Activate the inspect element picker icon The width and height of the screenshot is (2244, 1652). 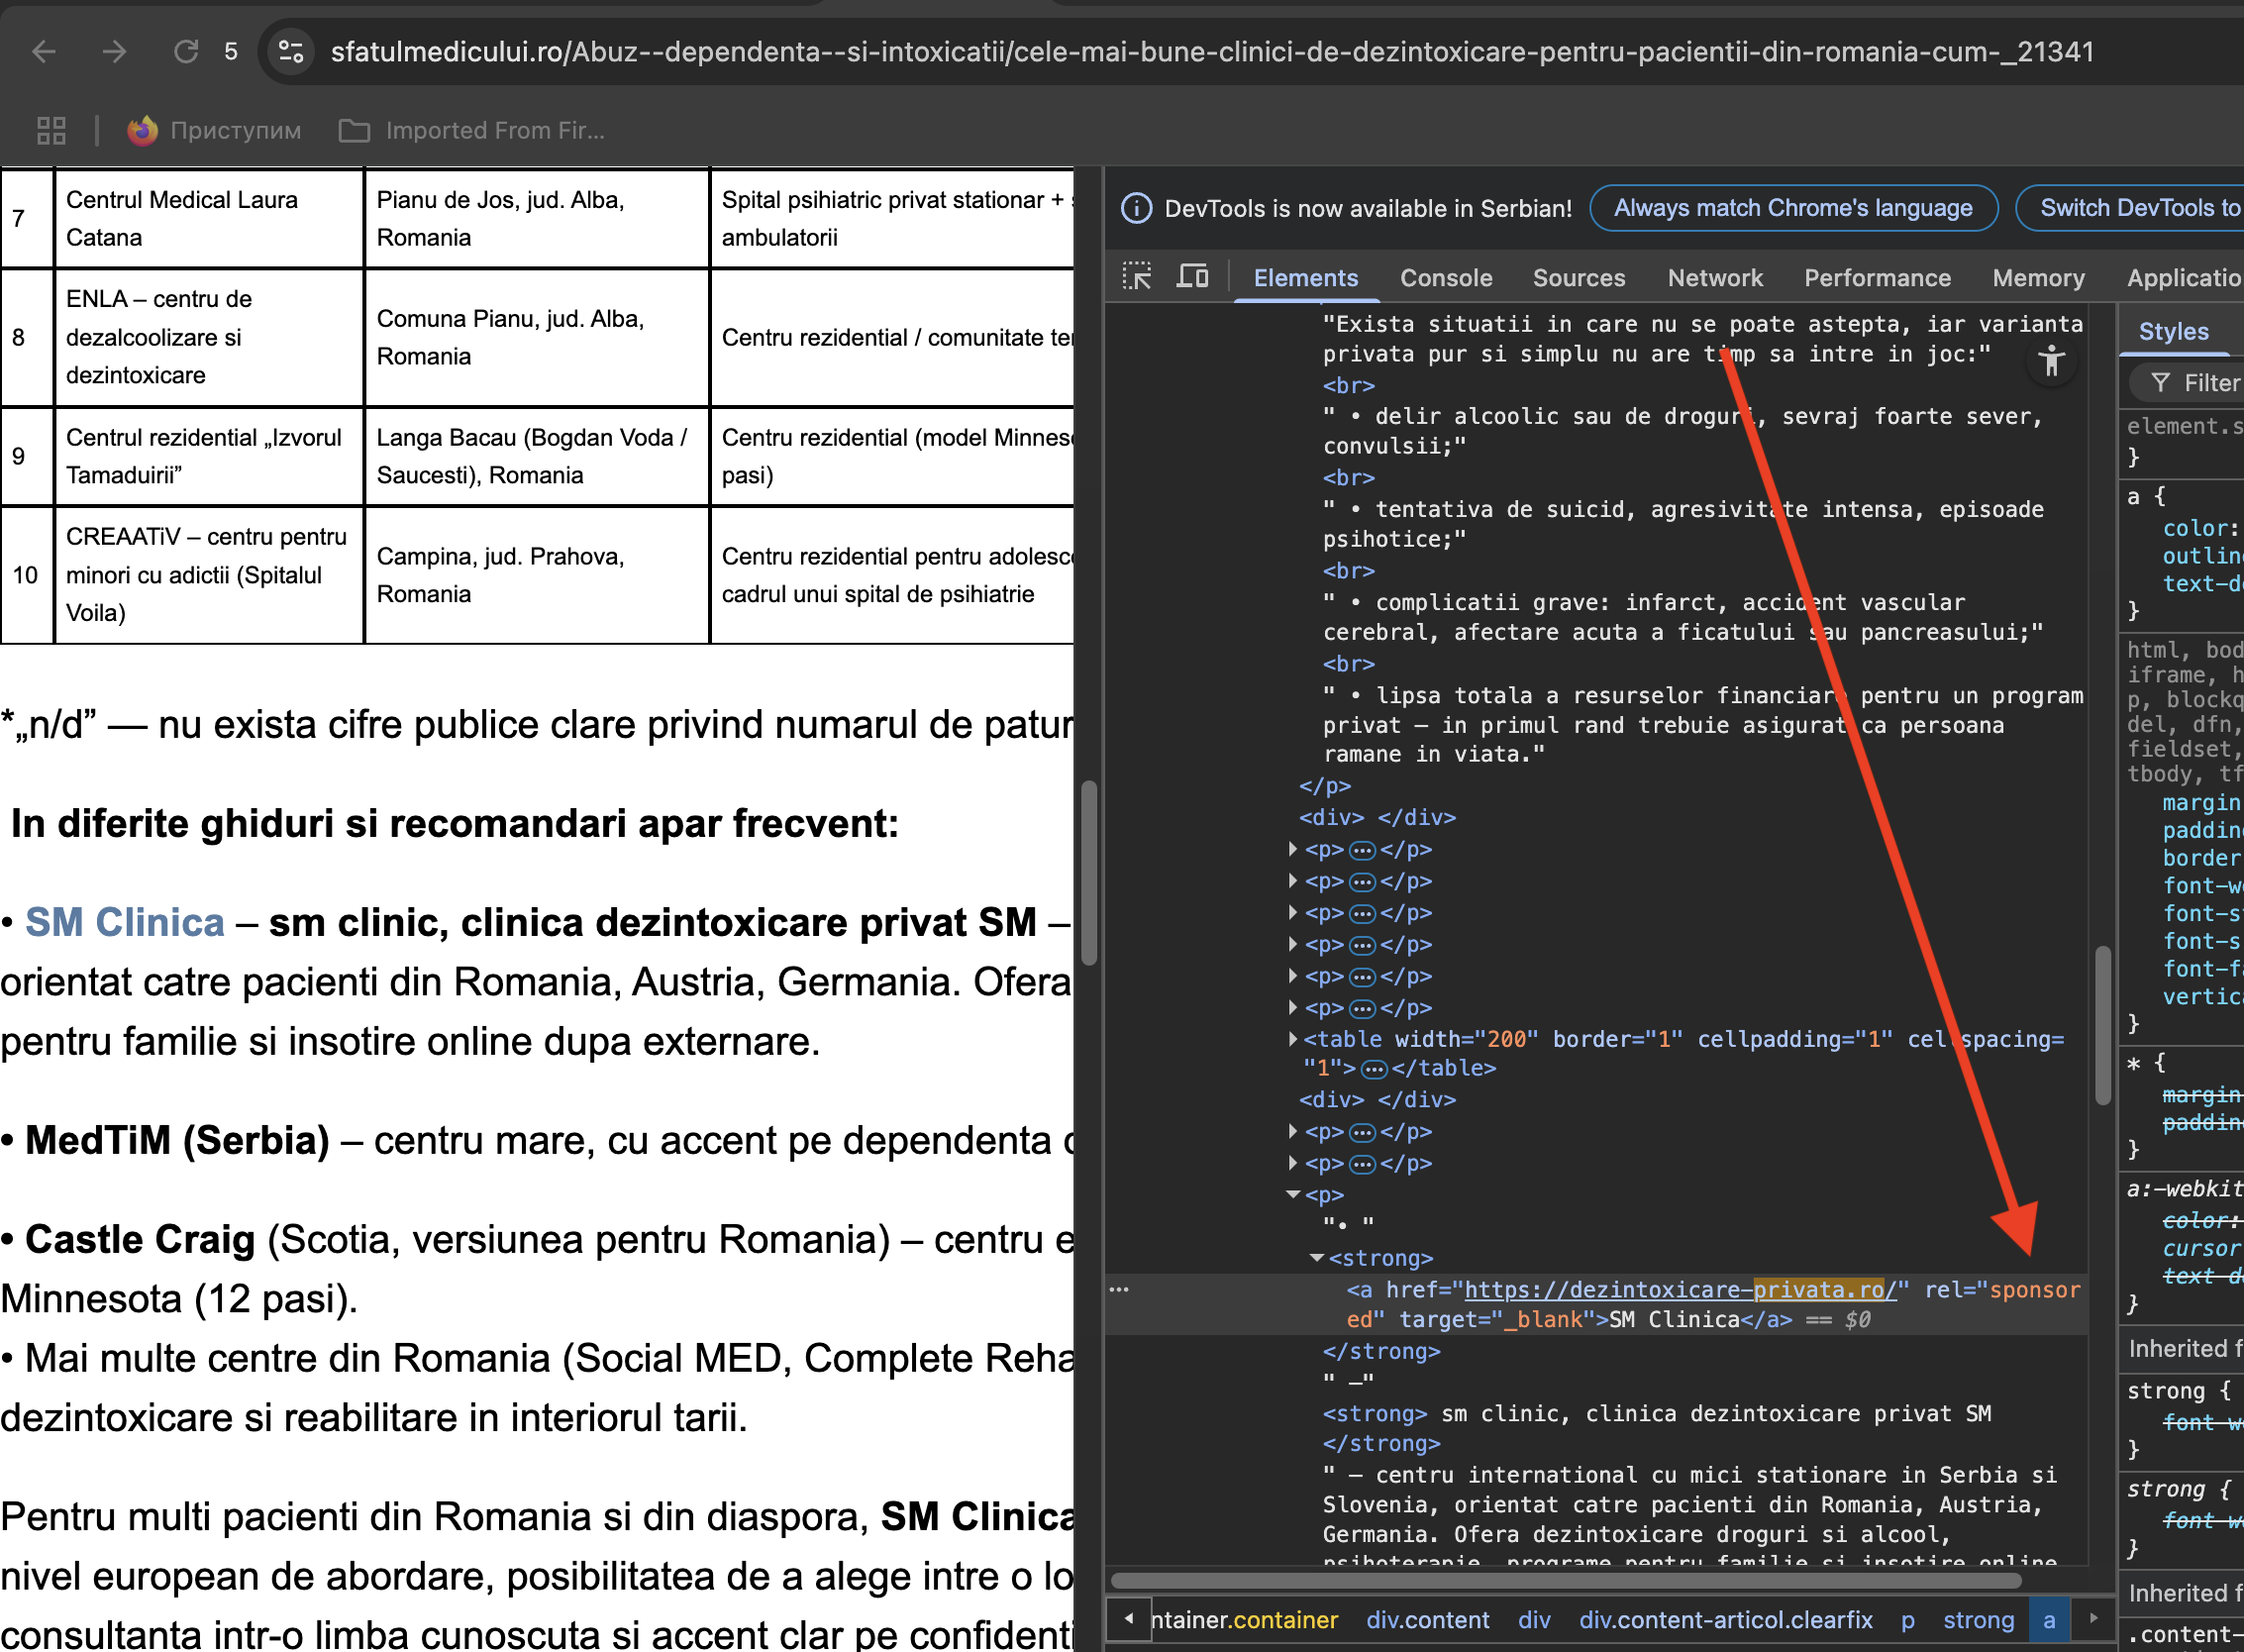click(x=1137, y=276)
